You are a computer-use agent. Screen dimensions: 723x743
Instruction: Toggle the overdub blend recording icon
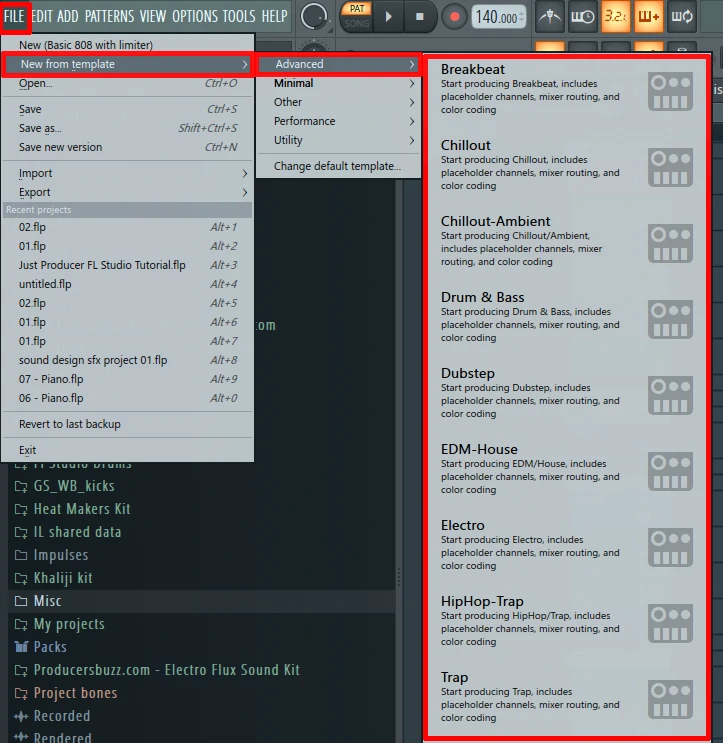649,17
